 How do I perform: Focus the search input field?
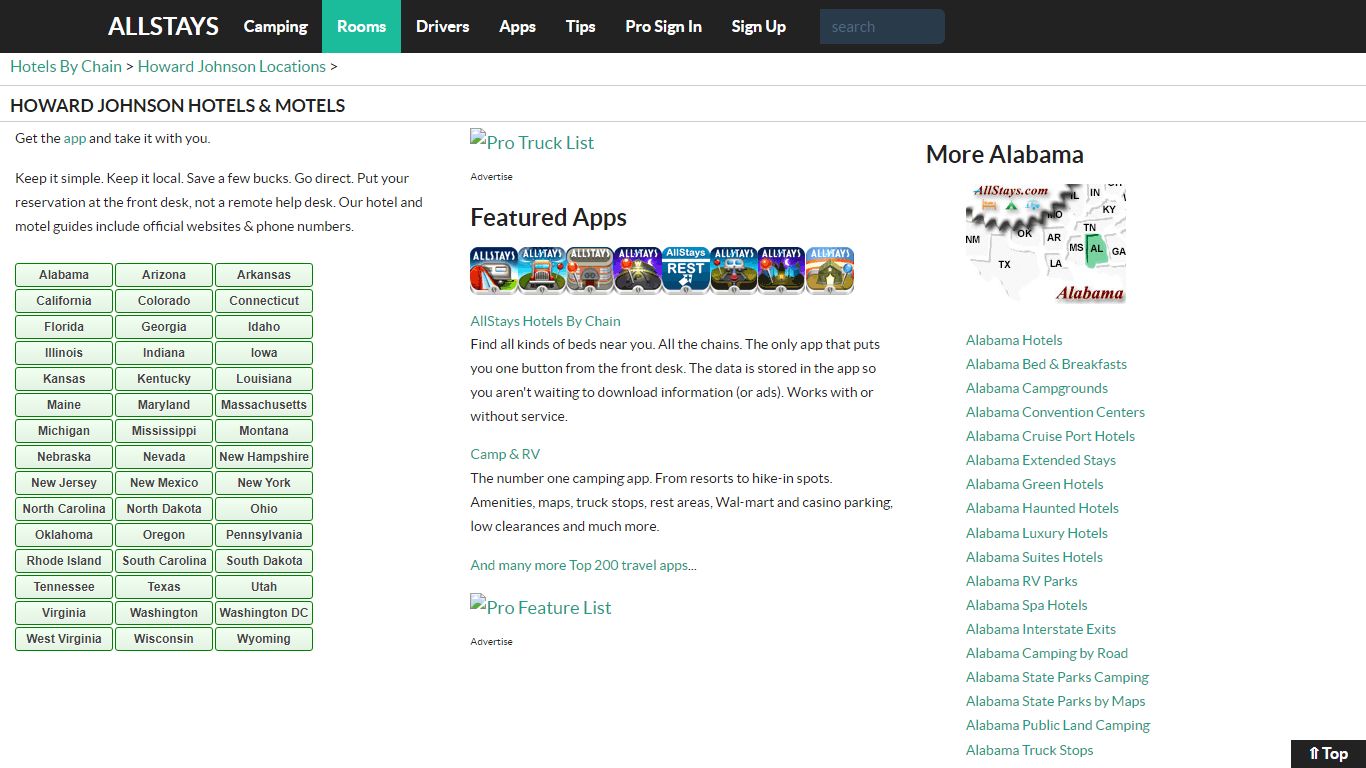(882, 27)
